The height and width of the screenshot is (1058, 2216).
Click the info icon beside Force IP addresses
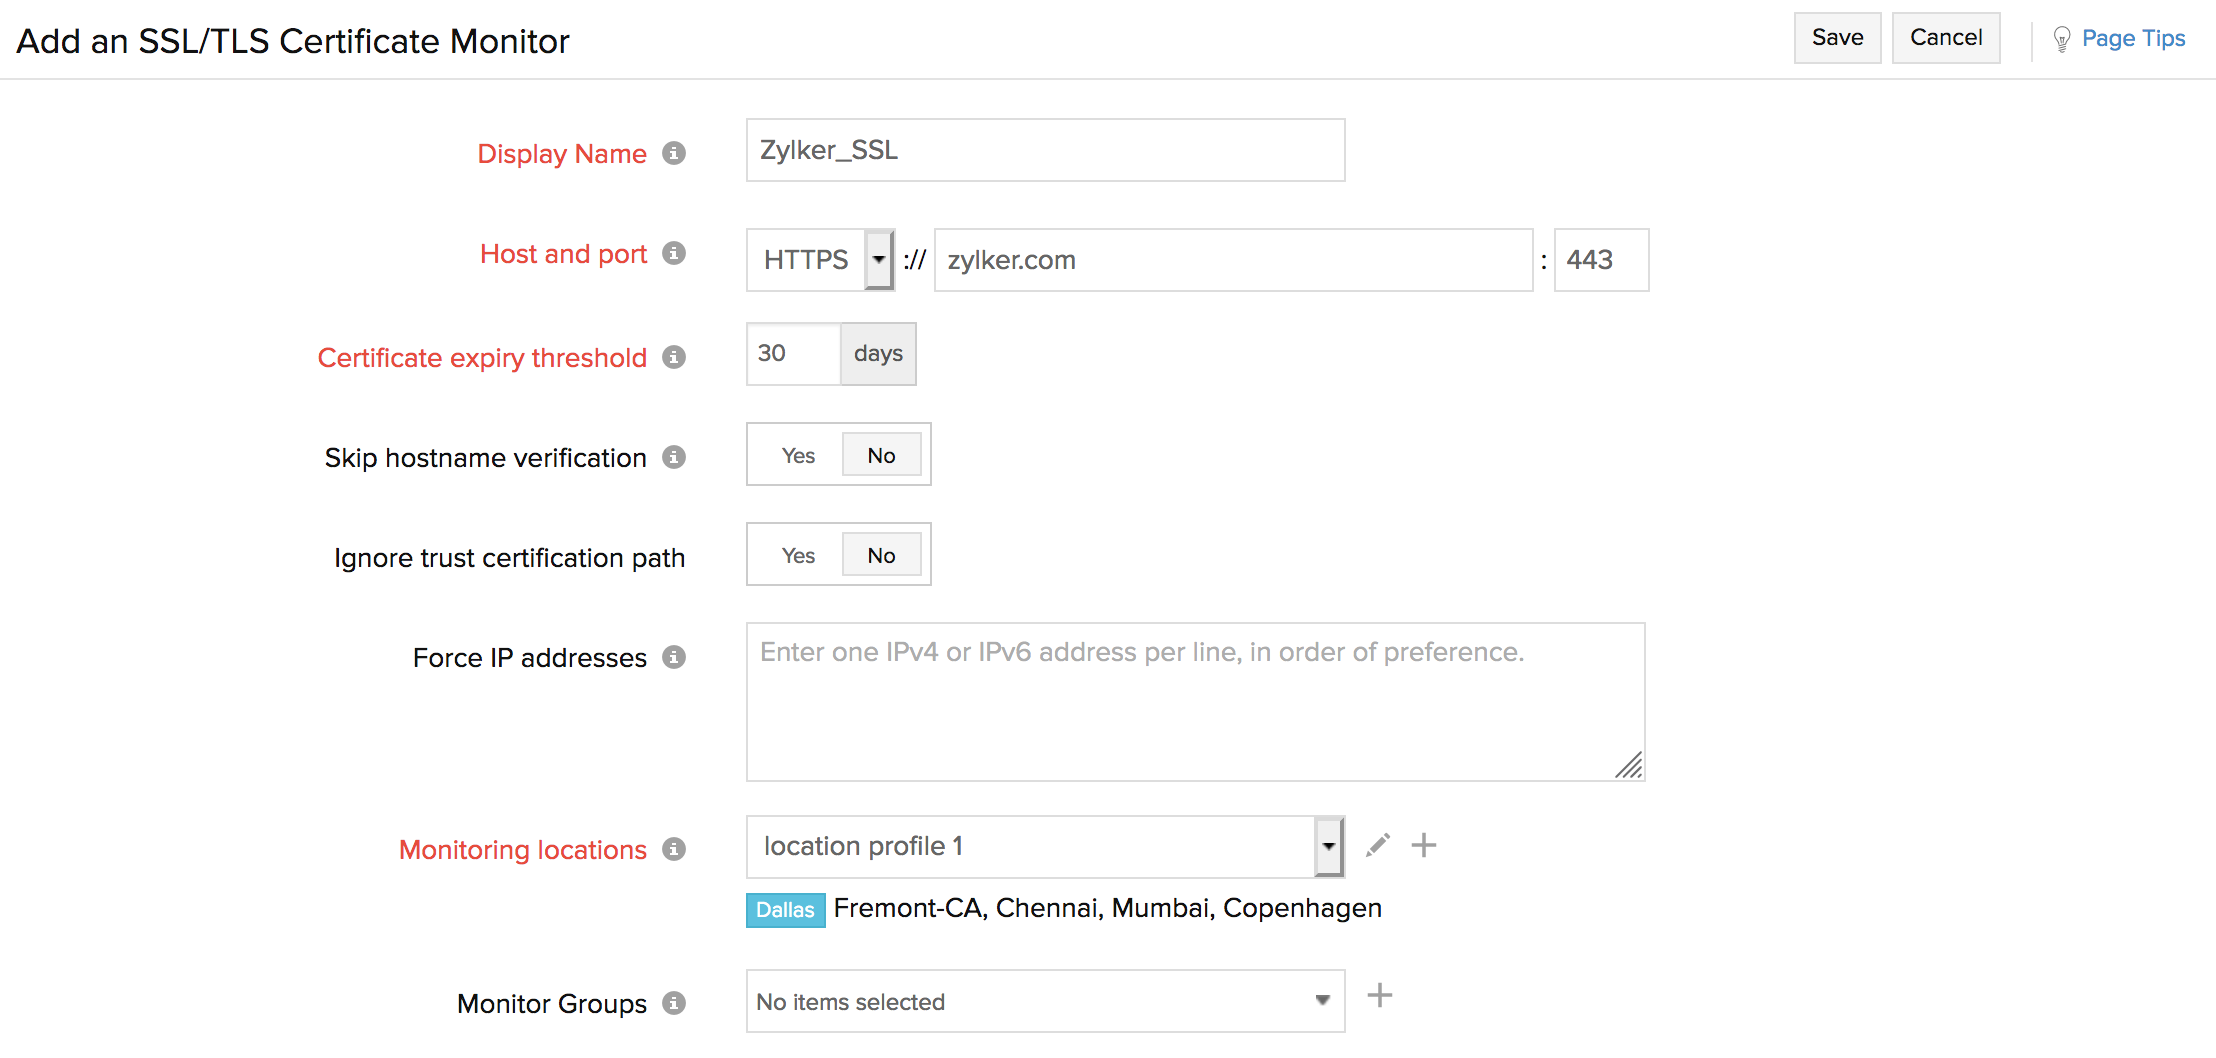coord(674,657)
